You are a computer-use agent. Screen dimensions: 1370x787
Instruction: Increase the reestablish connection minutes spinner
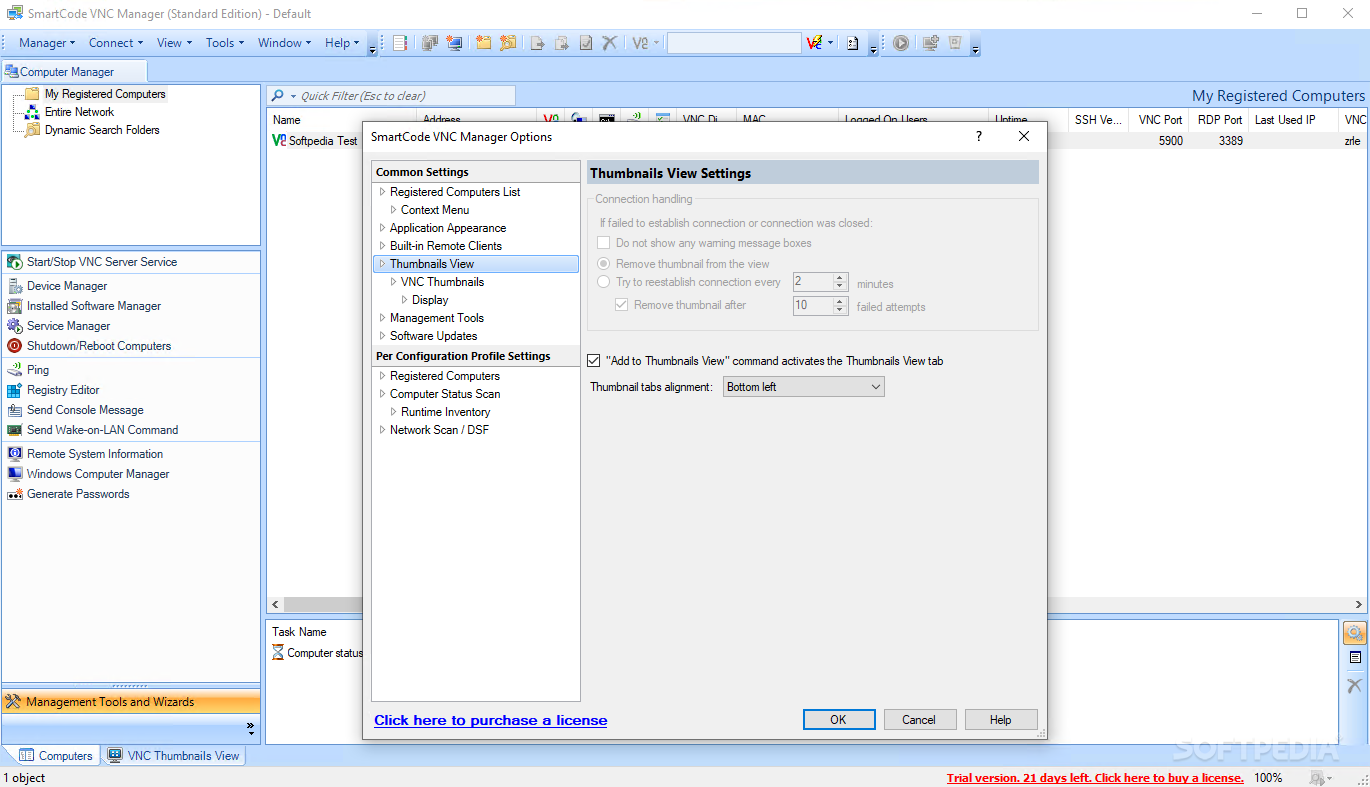click(x=840, y=278)
